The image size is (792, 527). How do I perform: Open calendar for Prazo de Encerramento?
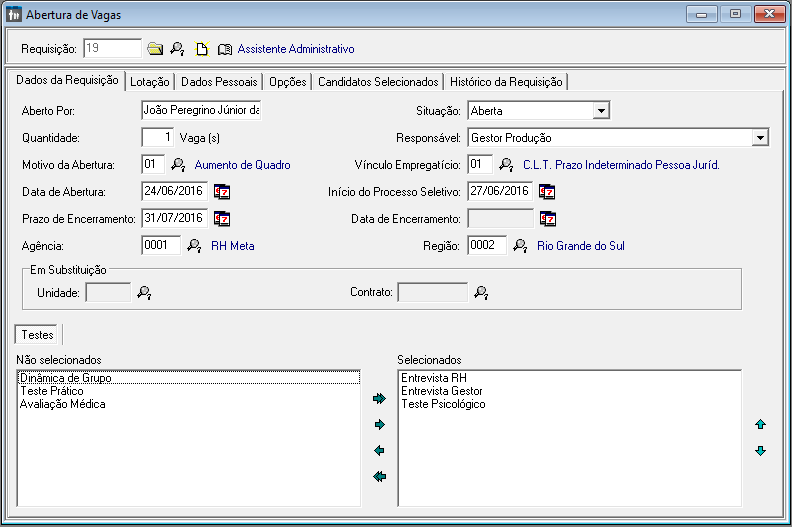point(222,219)
